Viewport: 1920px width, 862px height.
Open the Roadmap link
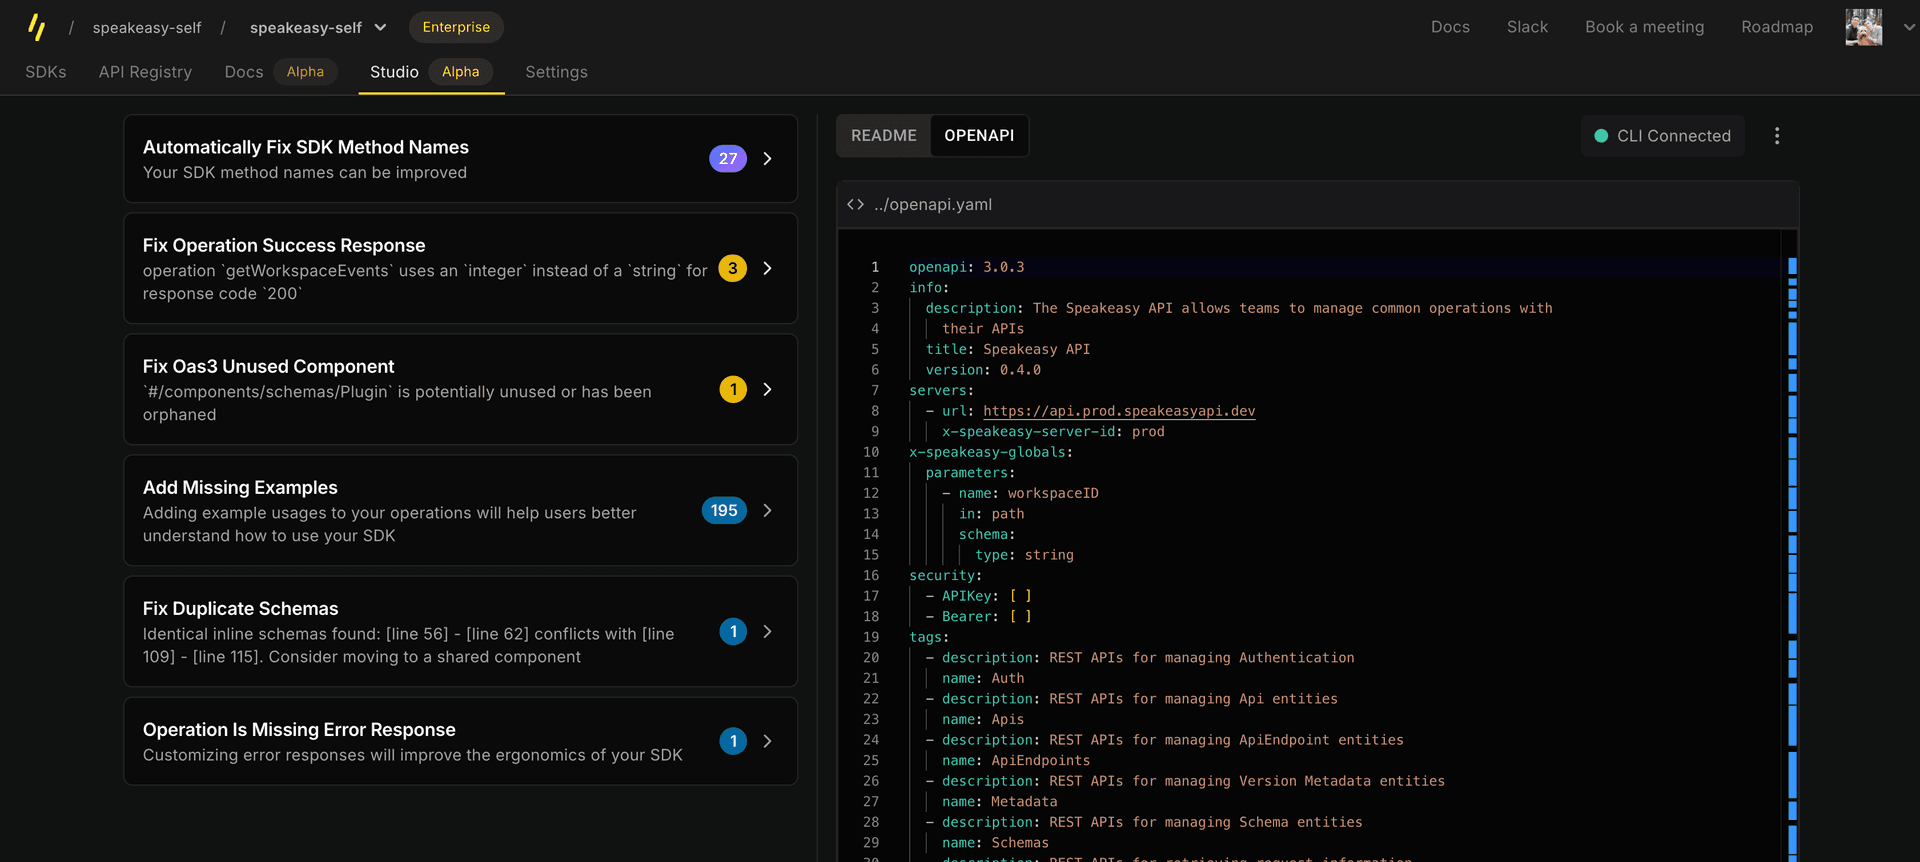(x=1776, y=27)
